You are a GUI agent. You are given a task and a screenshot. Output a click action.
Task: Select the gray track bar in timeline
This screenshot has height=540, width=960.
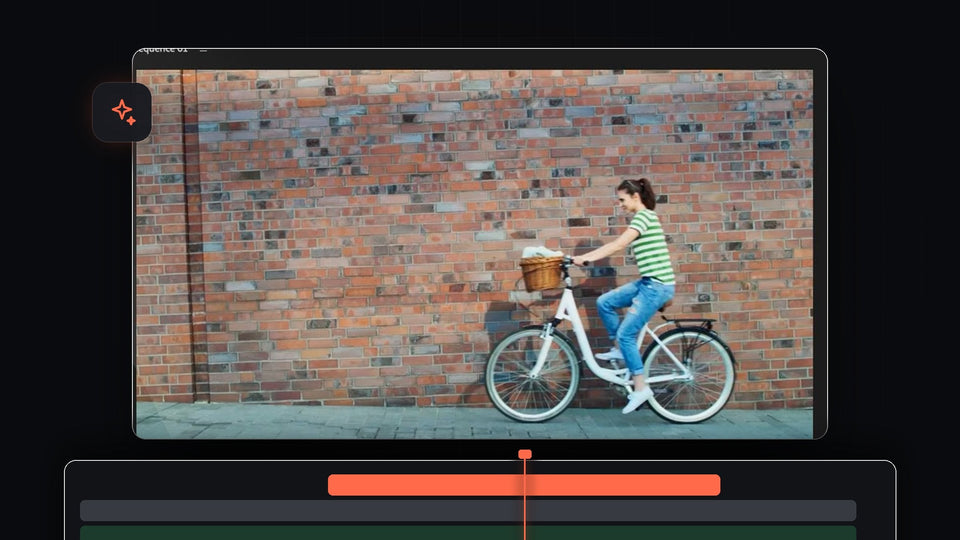pos(468,511)
